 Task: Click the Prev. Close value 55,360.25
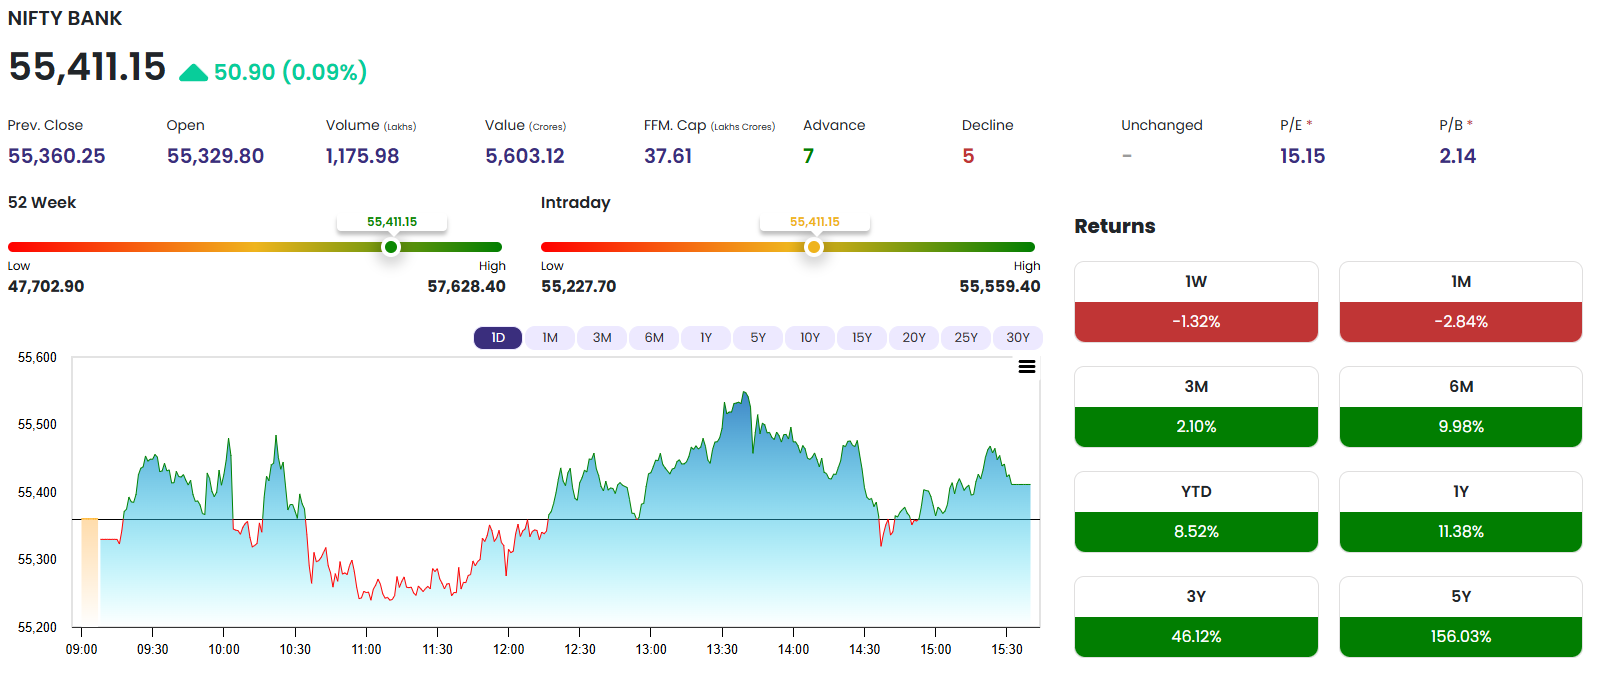point(57,156)
